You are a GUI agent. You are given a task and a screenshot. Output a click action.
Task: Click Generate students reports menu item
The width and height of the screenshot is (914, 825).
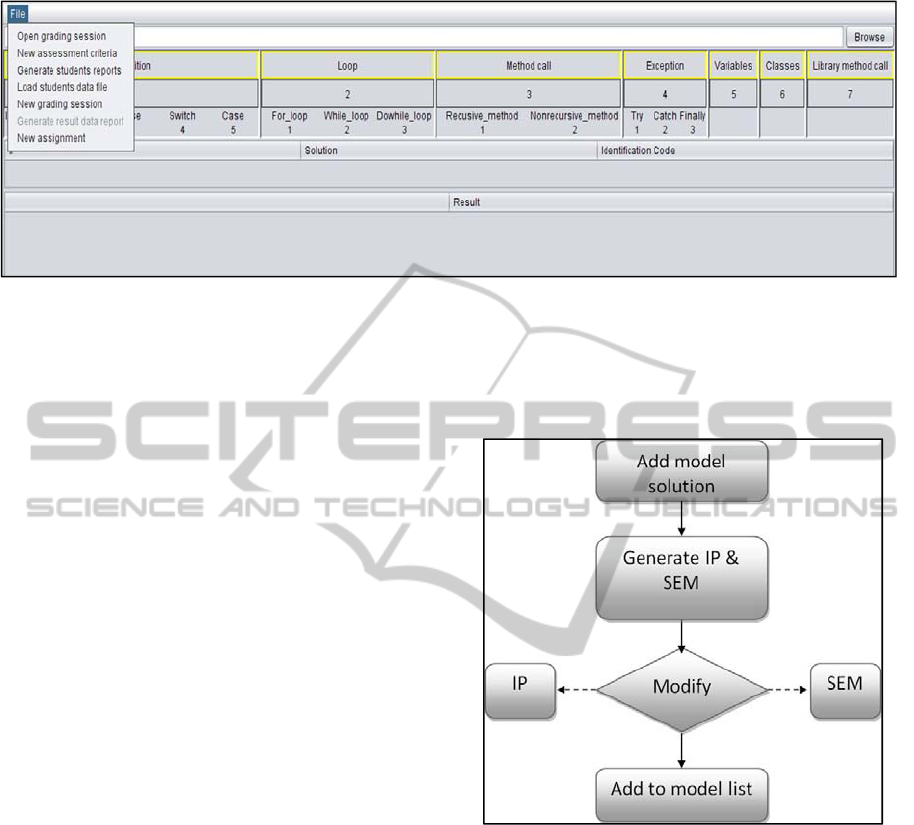[x=69, y=70]
